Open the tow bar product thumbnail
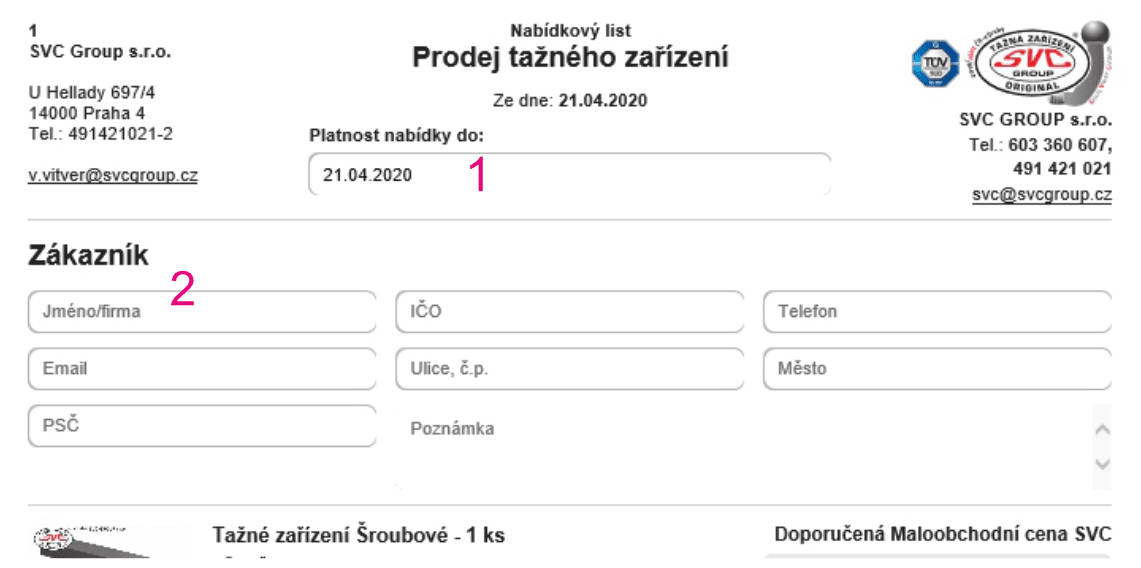Screen dimensions: 1141x568 [110, 541]
